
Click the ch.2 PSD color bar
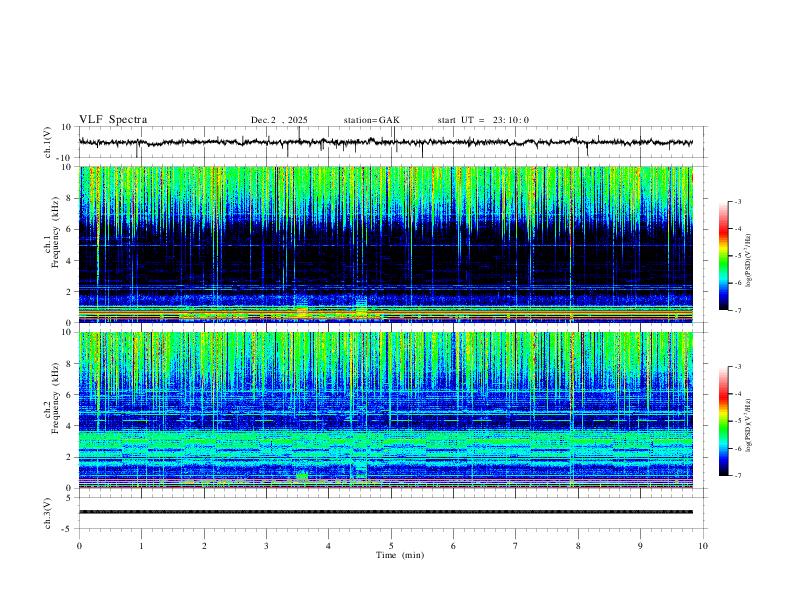pos(723,421)
